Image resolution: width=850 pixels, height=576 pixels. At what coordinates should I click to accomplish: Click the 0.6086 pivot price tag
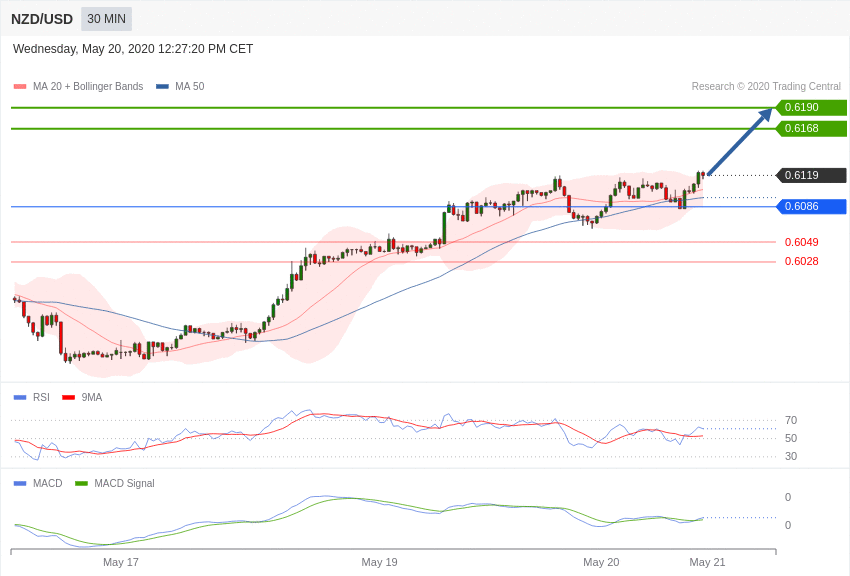click(x=811, y=206)
